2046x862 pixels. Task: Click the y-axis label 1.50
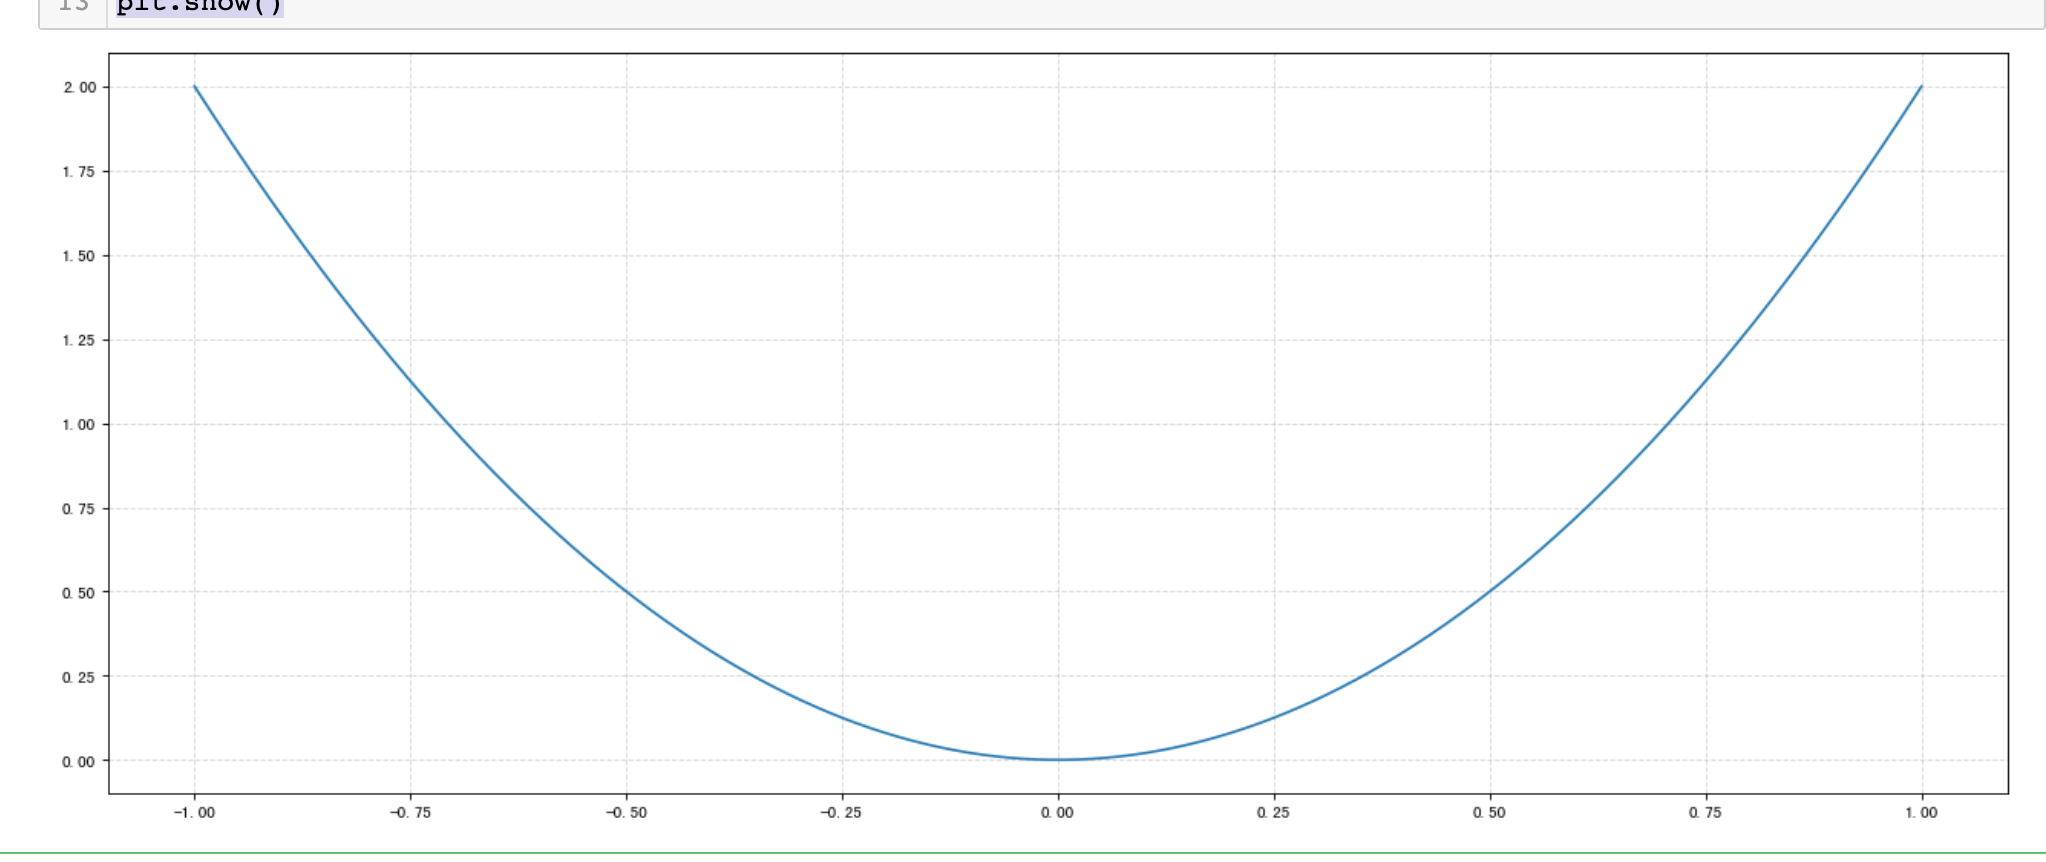coord(80,256)
